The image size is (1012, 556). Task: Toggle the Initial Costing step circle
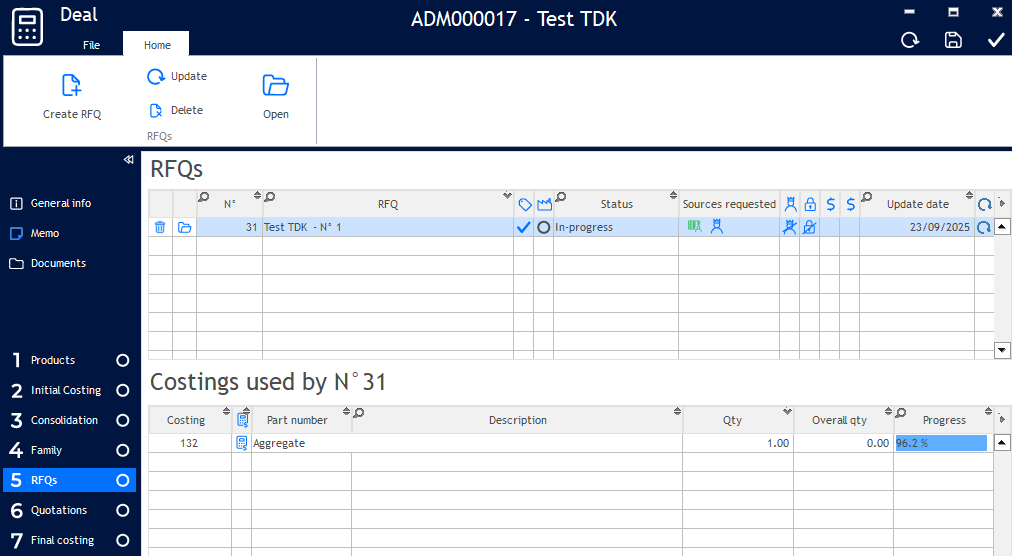[123, 391]
